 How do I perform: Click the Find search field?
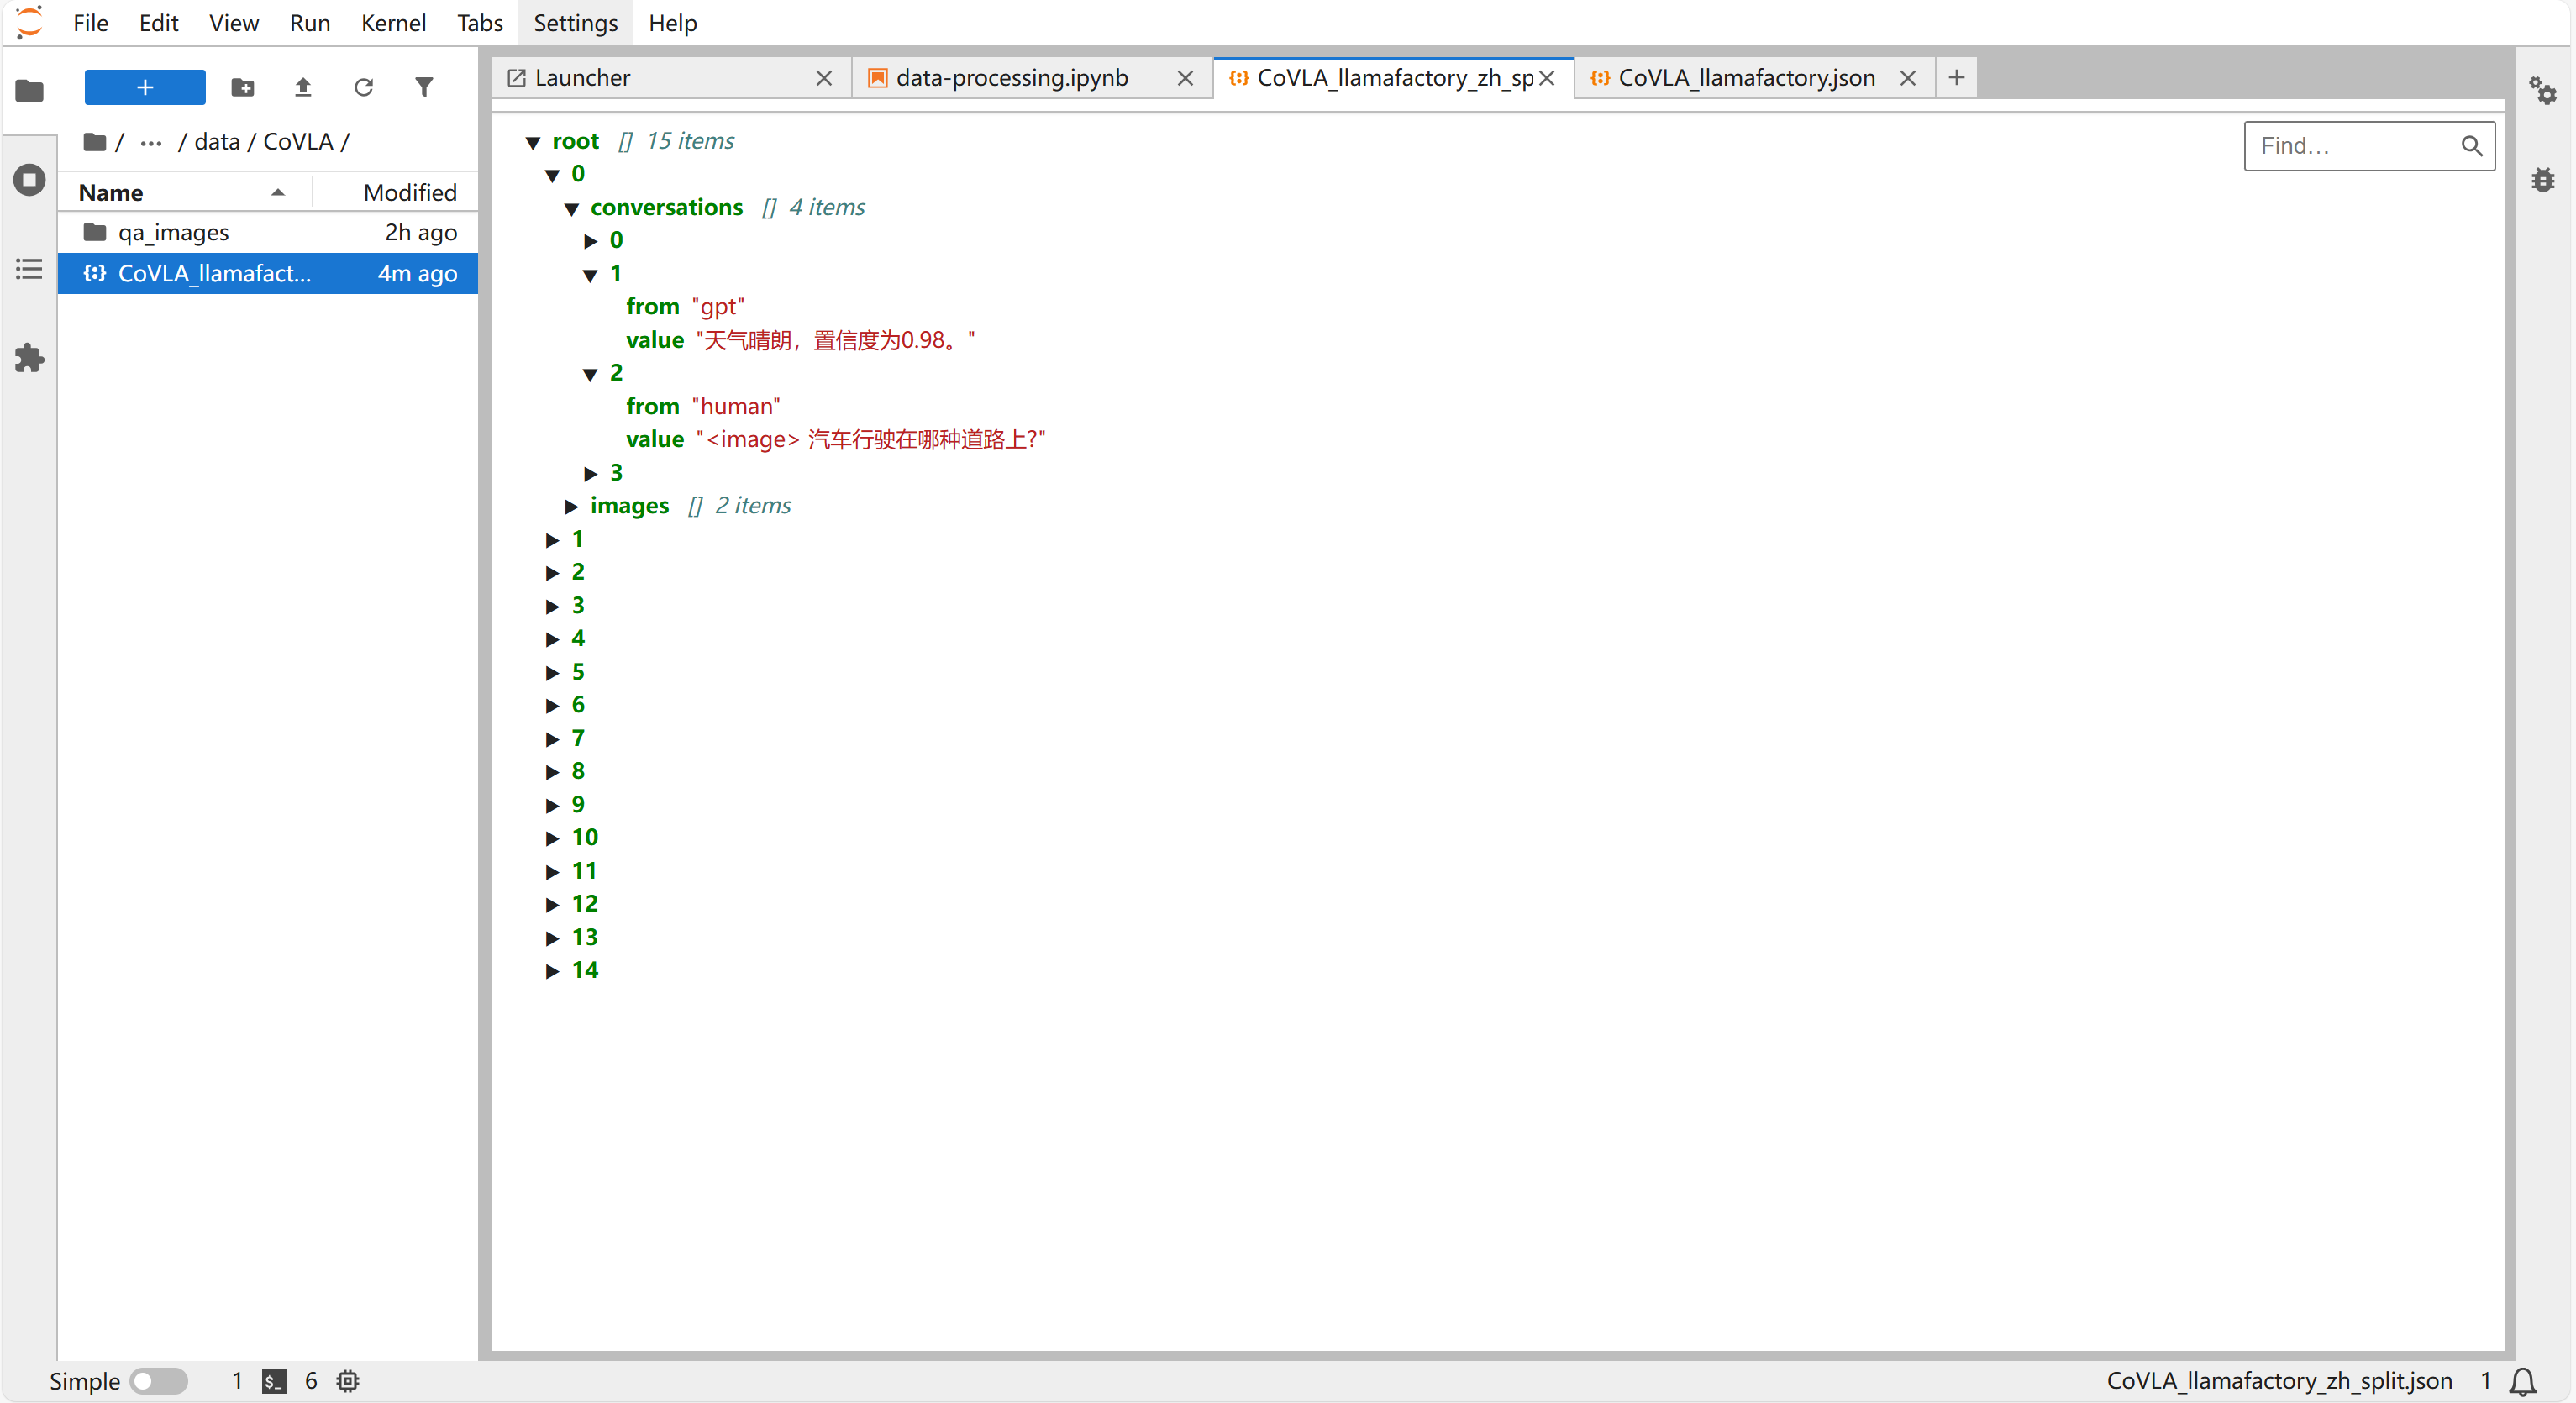point(2352,146)
